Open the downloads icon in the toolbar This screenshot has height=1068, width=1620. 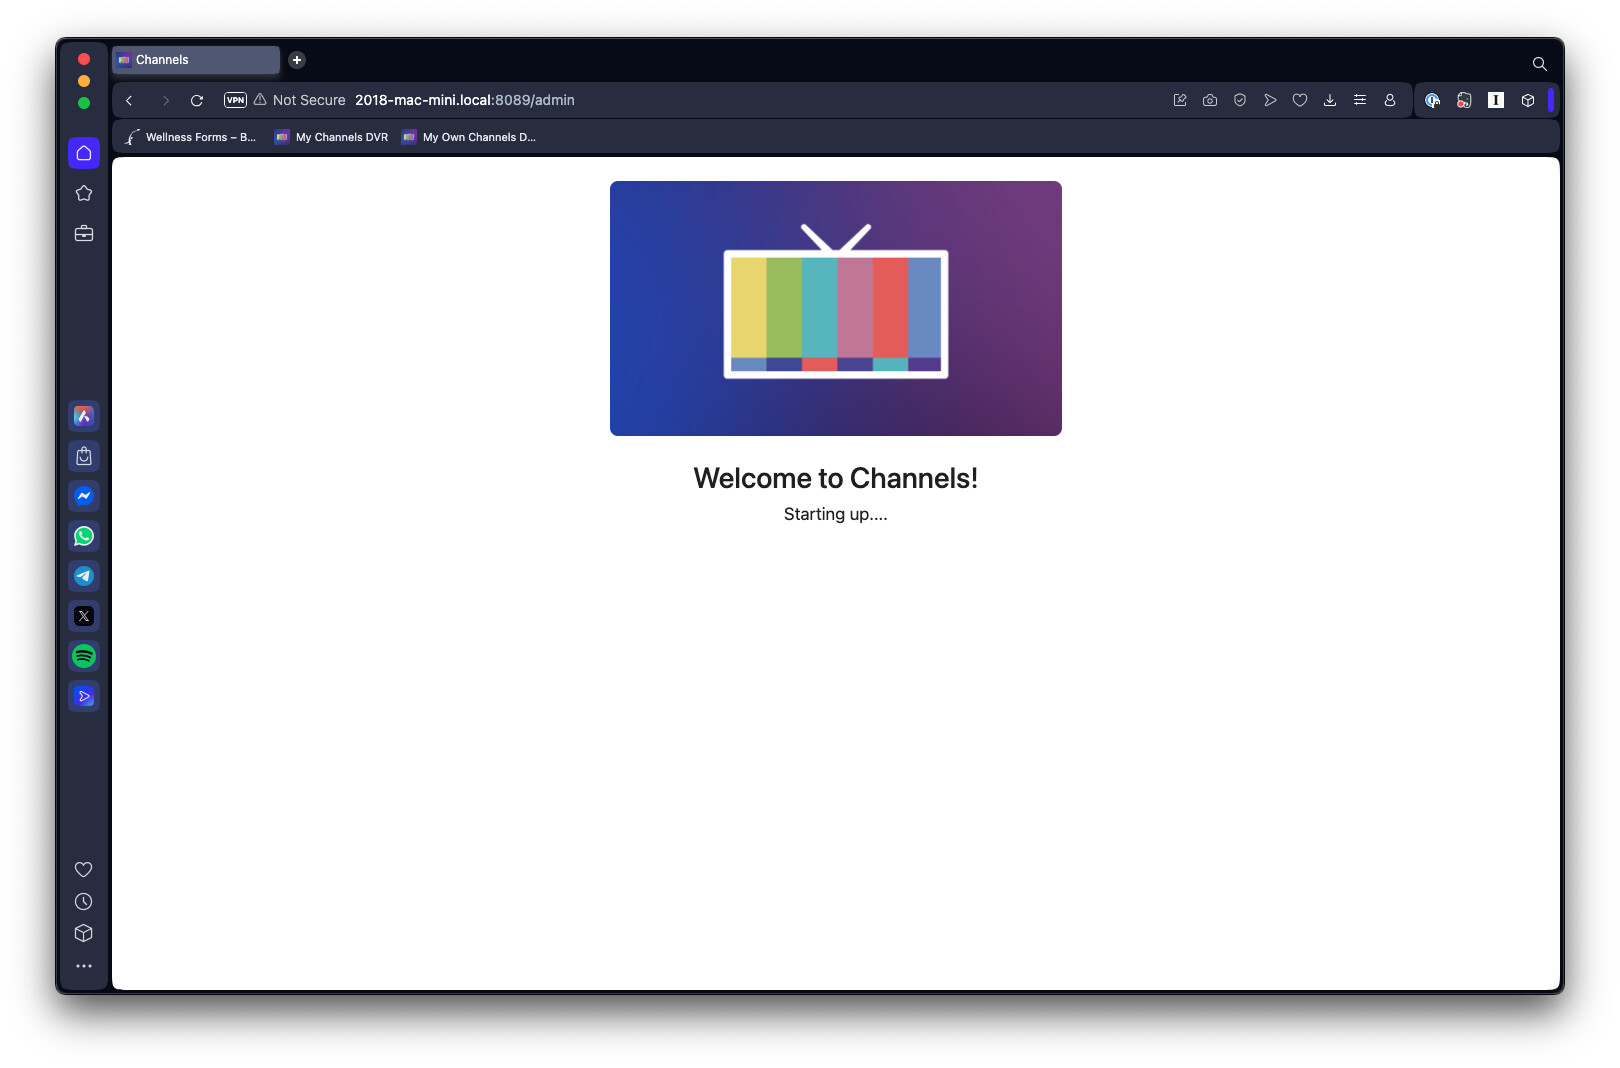coord(1330,100)
